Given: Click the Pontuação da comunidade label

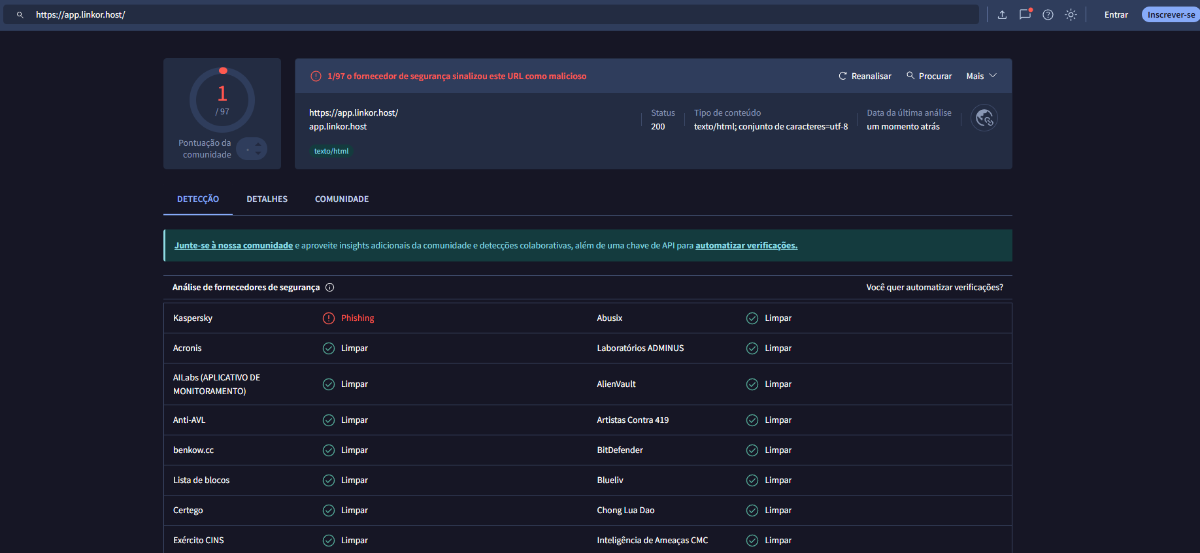Looking at the screenshot, I should [207, 148].
